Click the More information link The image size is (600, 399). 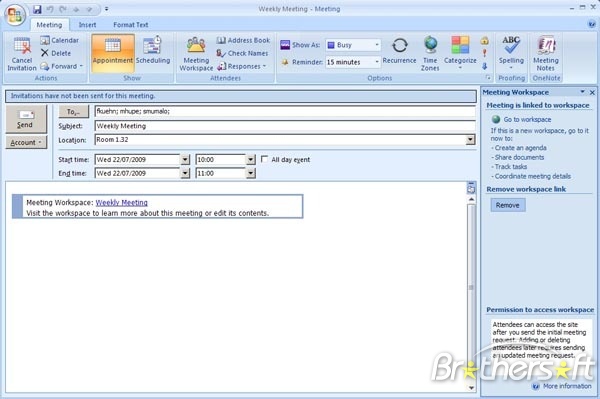567,386
